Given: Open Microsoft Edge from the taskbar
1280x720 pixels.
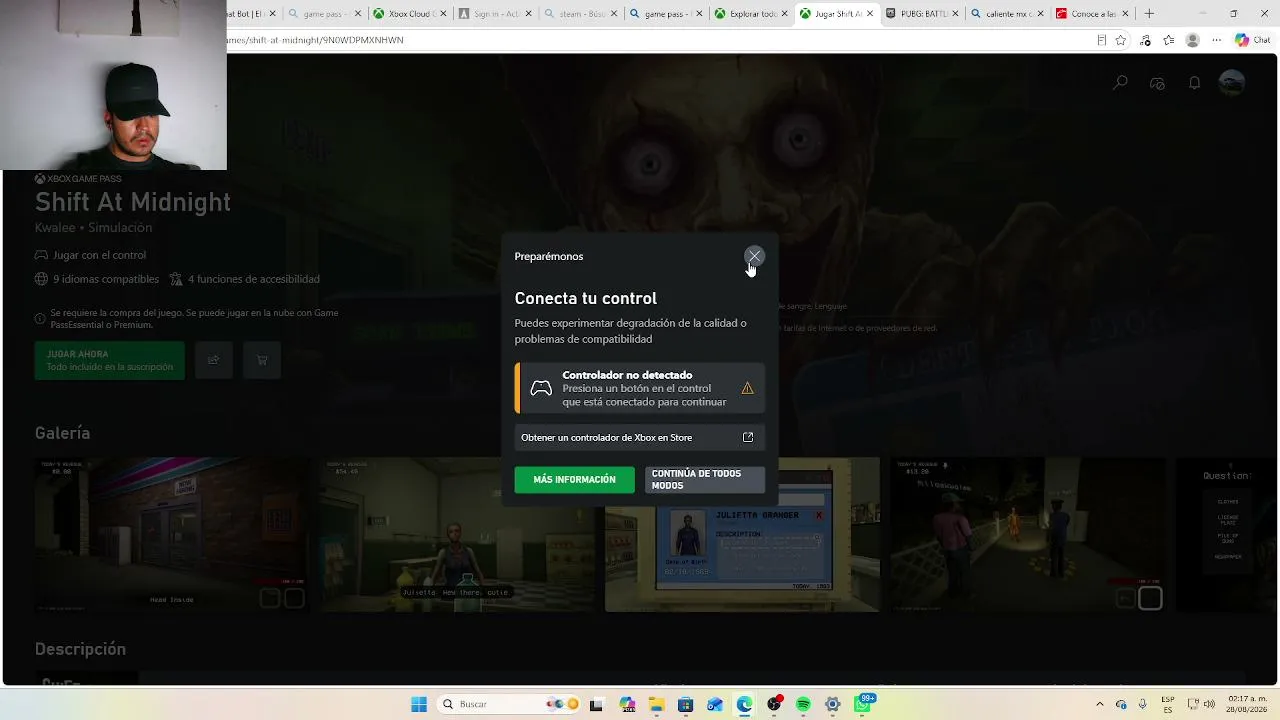Looking at the screenshot, I should point(744,705).
